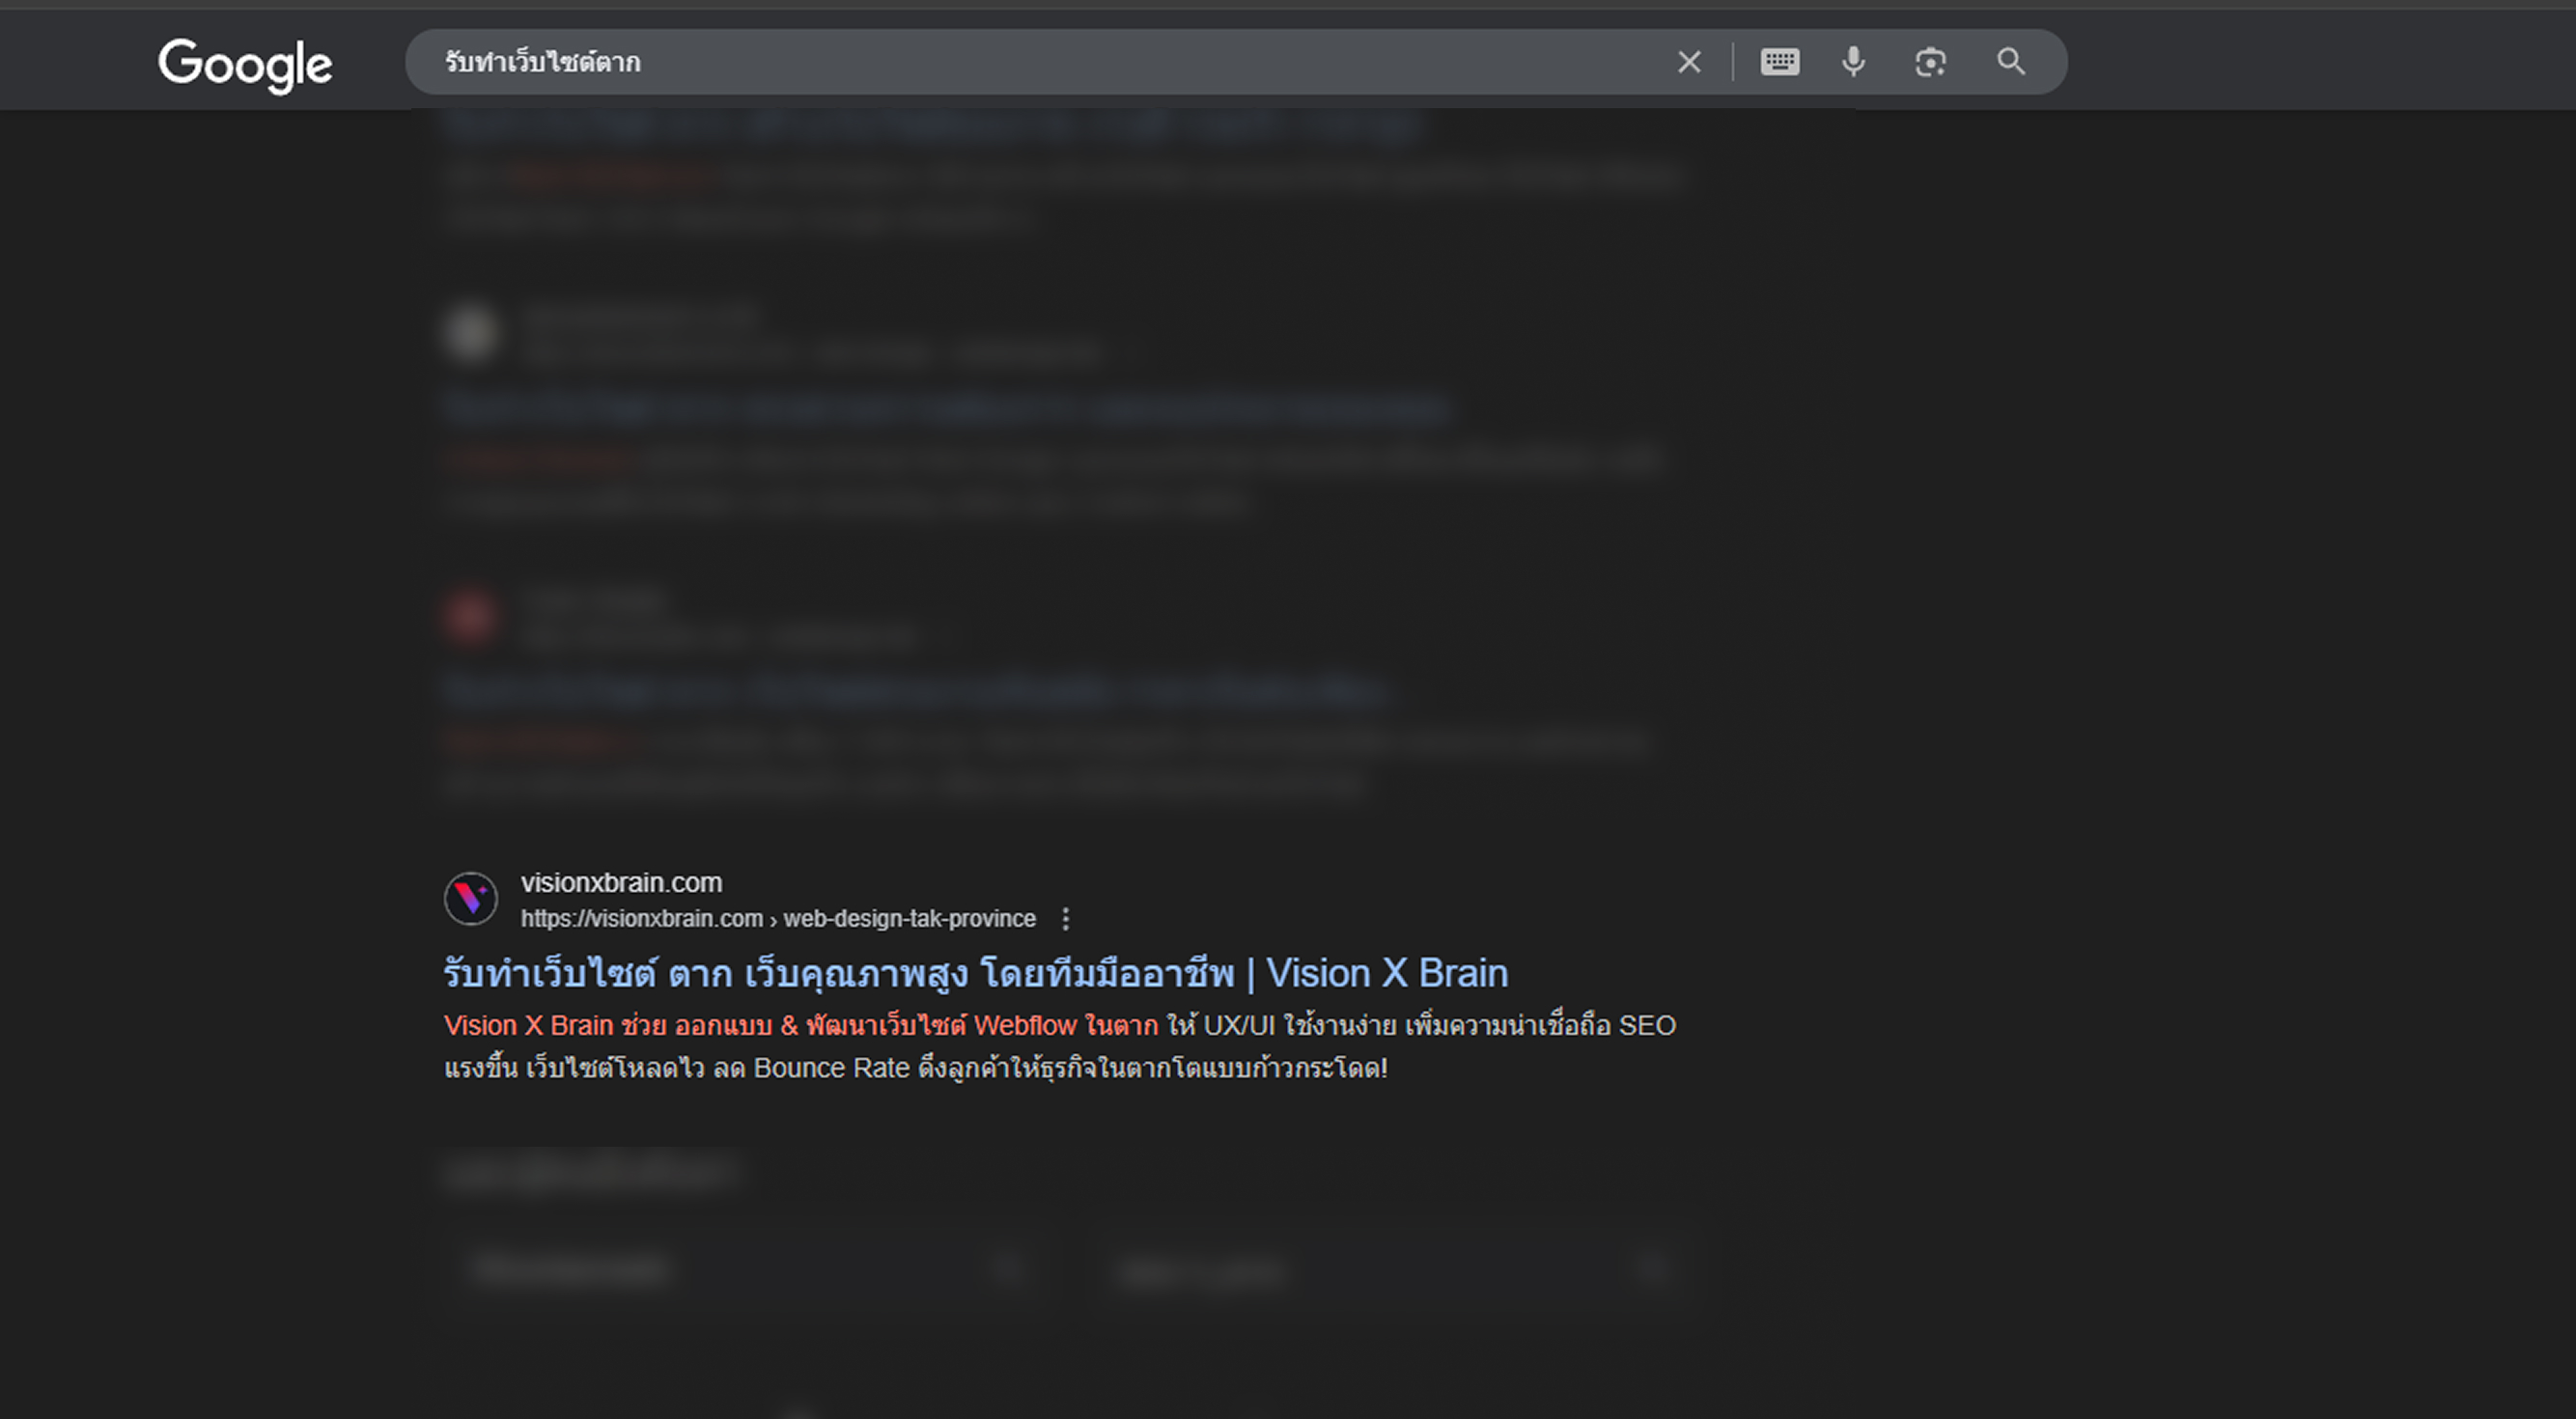Click the Google logo
The width and height of the screenshot is (2576, 1419).
point(245,65)
